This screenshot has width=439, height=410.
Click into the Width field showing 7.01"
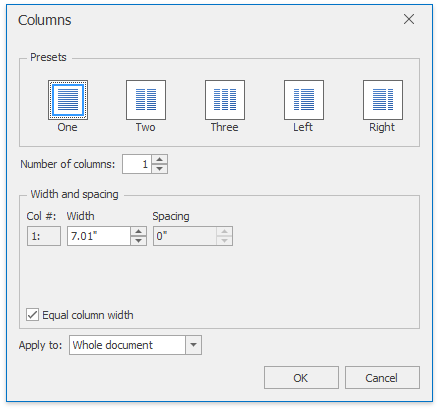pyautogui.click(x=99, y=236)
